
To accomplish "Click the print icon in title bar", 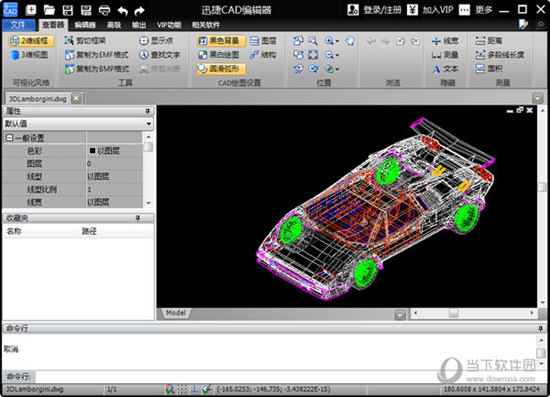I will pyautogui.click(x=105, y=10).
